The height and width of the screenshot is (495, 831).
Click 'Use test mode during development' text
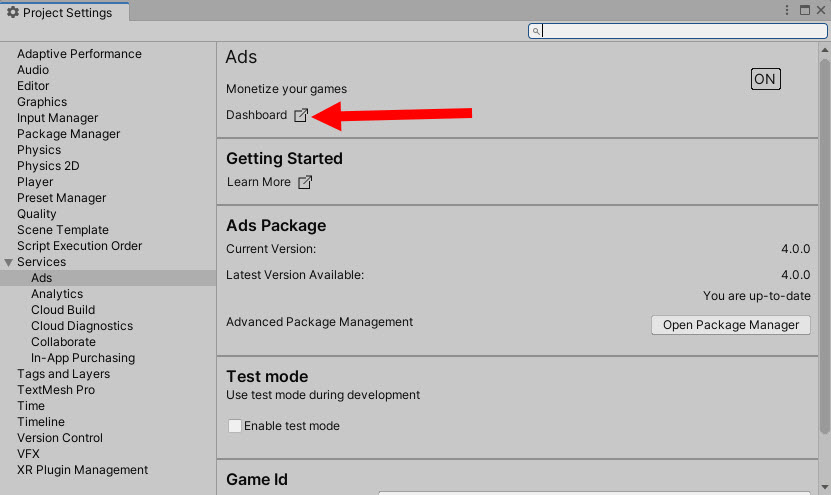[323, 395]
